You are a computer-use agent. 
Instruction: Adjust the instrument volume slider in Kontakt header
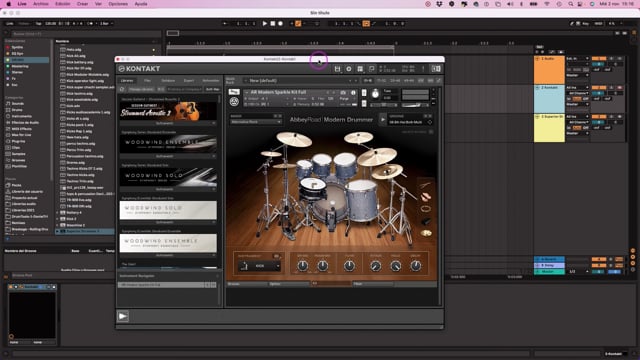[x=415, y=105]
